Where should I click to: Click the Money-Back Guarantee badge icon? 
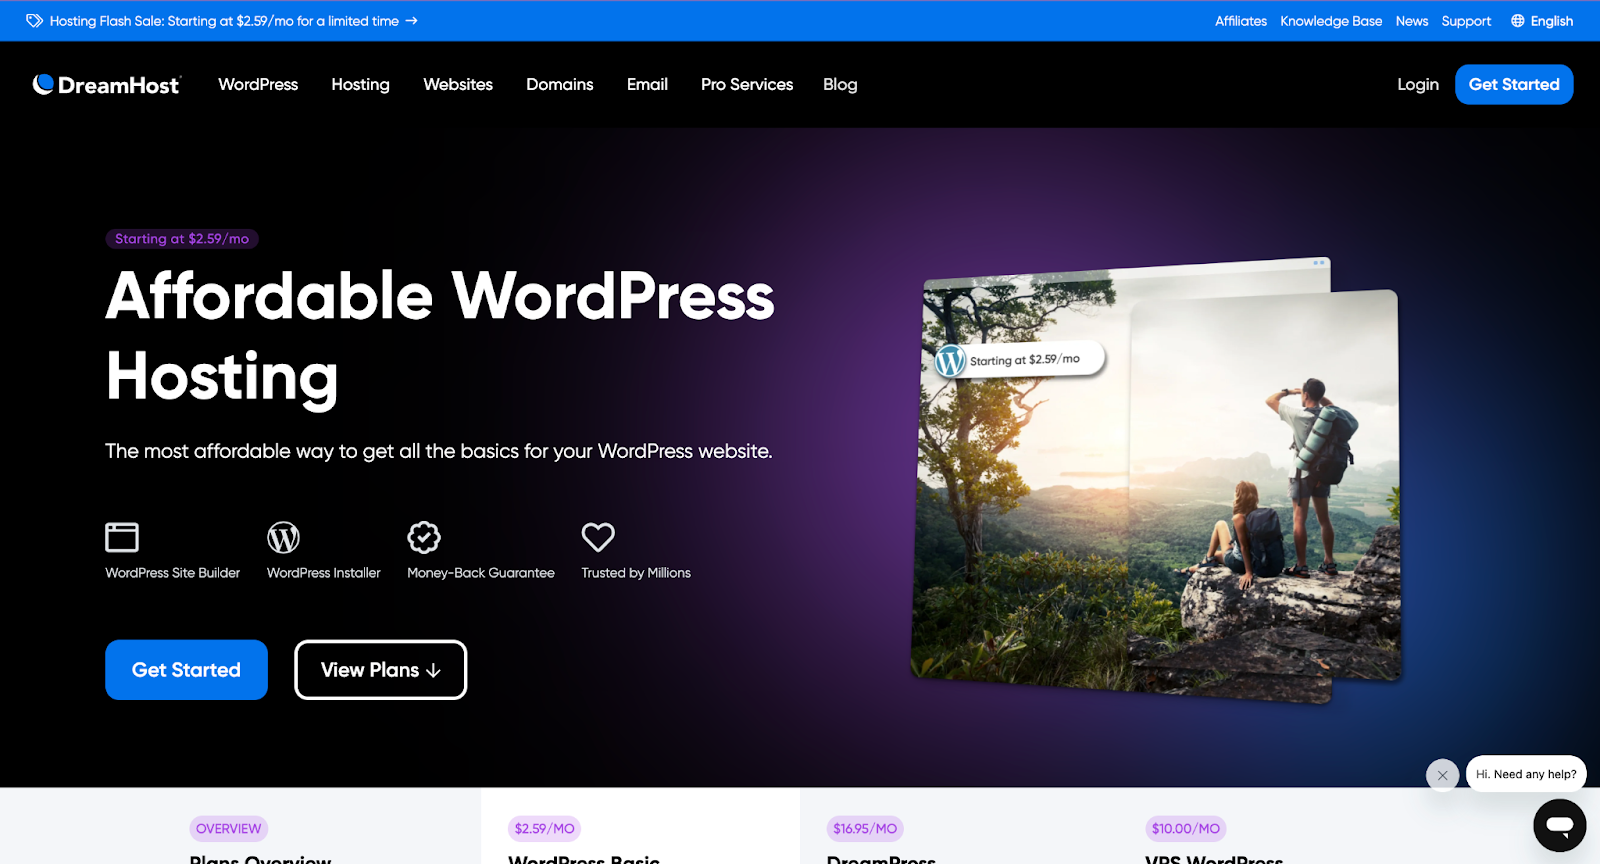(x=424, y=537)
